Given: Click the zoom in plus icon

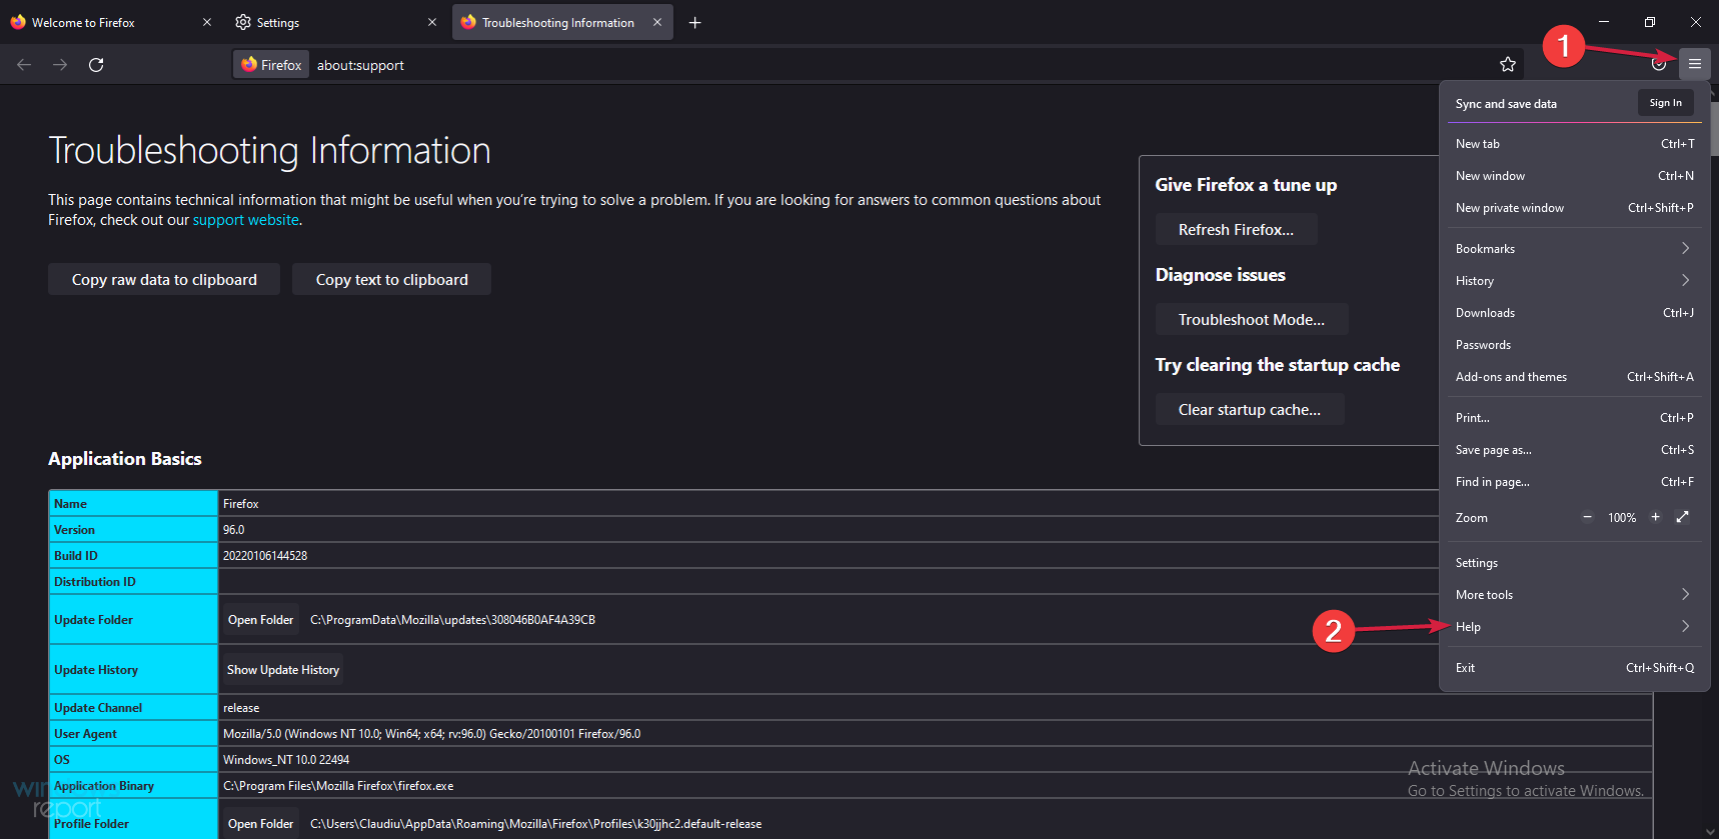Looking at the screenshot, I should pos(1655,517).
